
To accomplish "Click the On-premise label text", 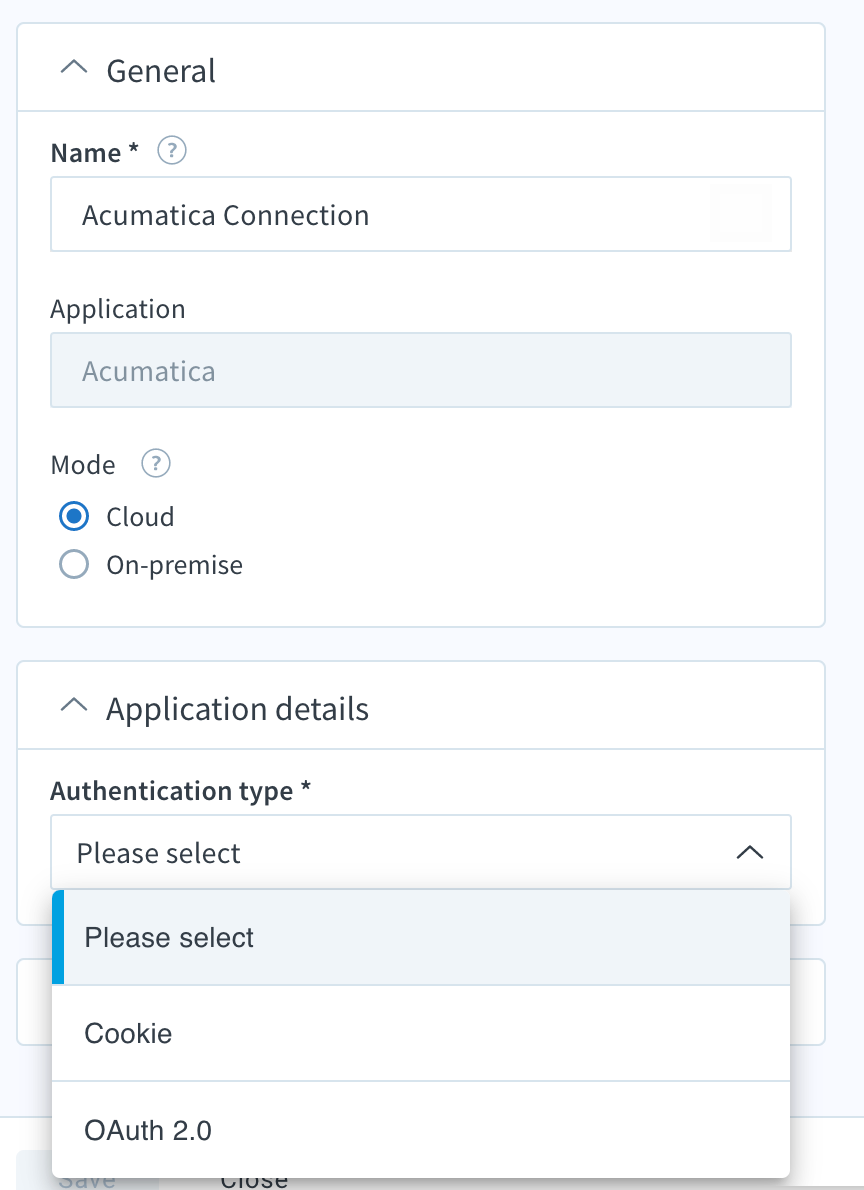I will (175, 565).
